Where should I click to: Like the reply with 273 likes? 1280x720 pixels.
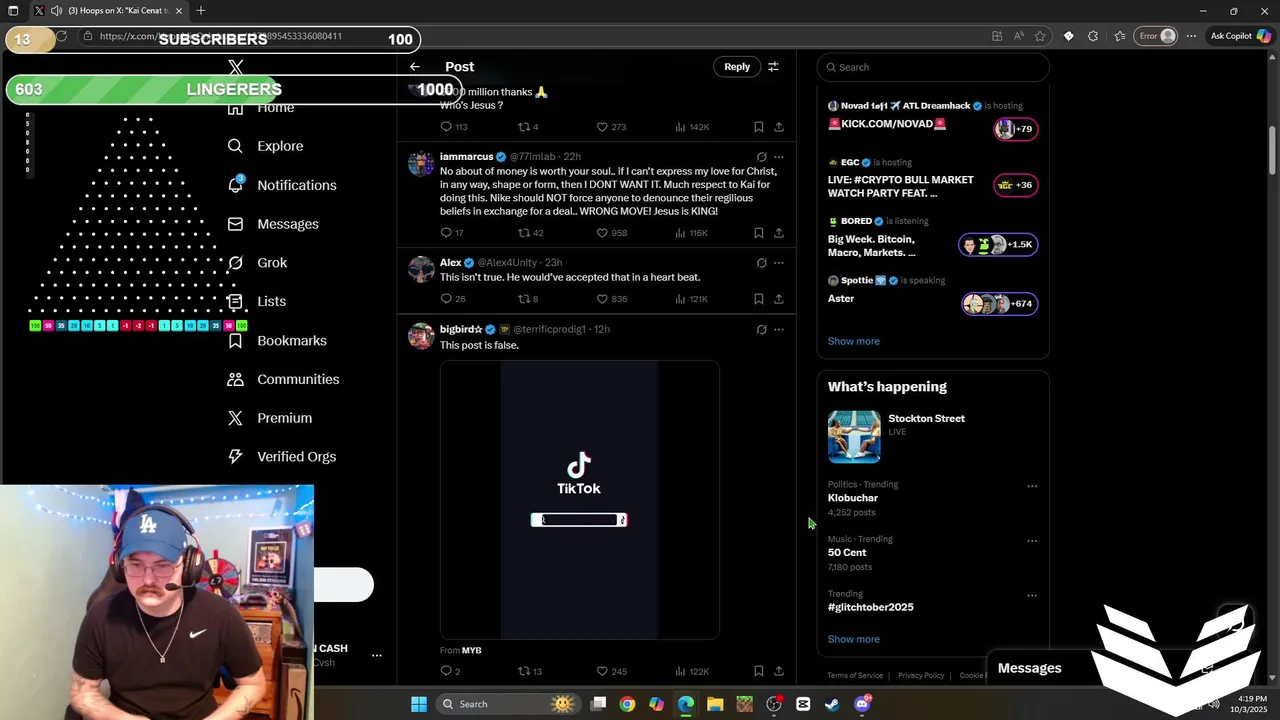pos(611,127)
